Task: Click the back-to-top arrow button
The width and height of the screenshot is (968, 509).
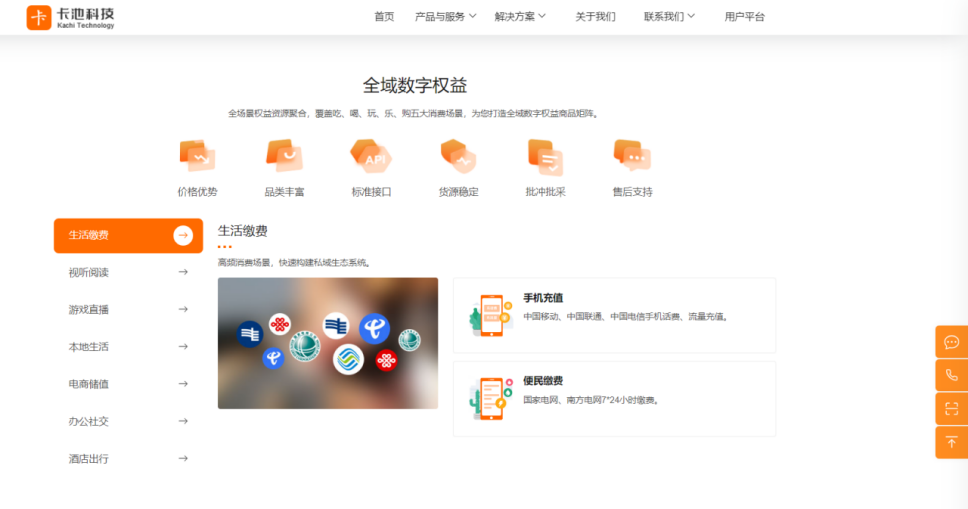Action: point(951,442)
